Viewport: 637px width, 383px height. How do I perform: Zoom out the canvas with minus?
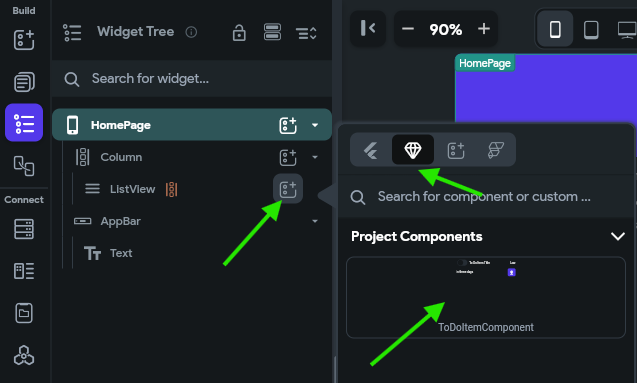tap(407, 29)
